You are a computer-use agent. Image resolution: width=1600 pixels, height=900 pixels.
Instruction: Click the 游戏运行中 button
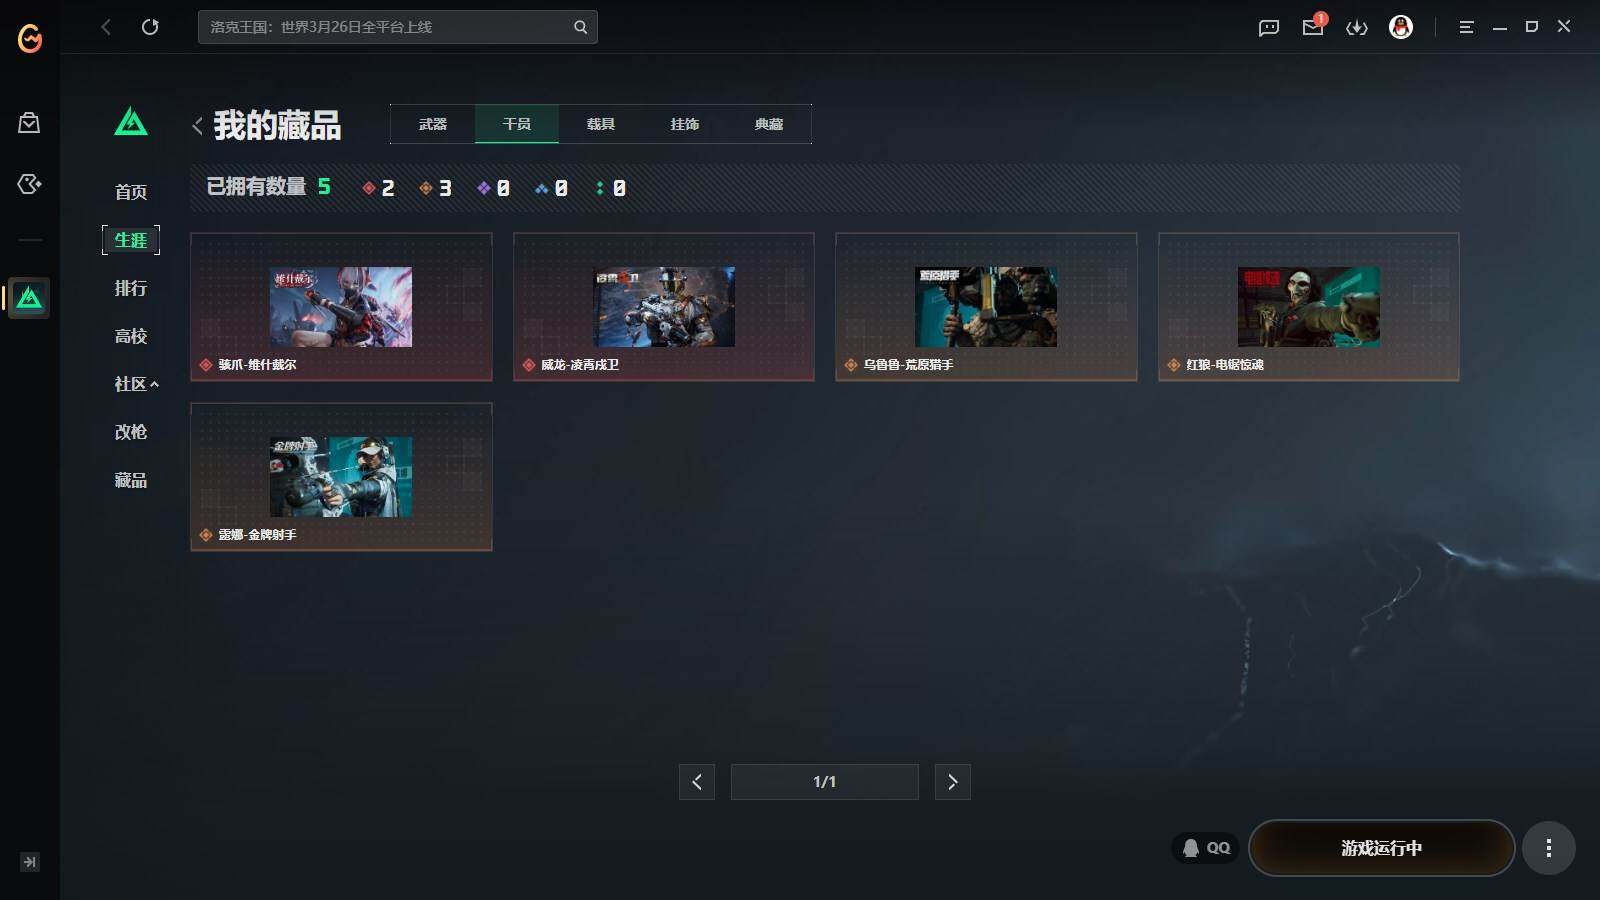click(x=1382, y=848)
